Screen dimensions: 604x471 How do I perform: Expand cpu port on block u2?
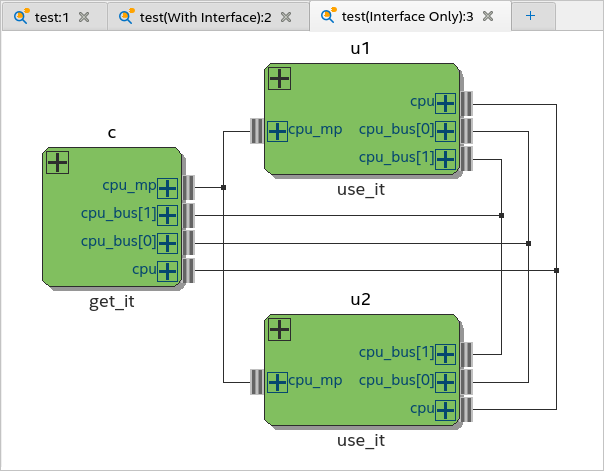(x=446, y=410)
